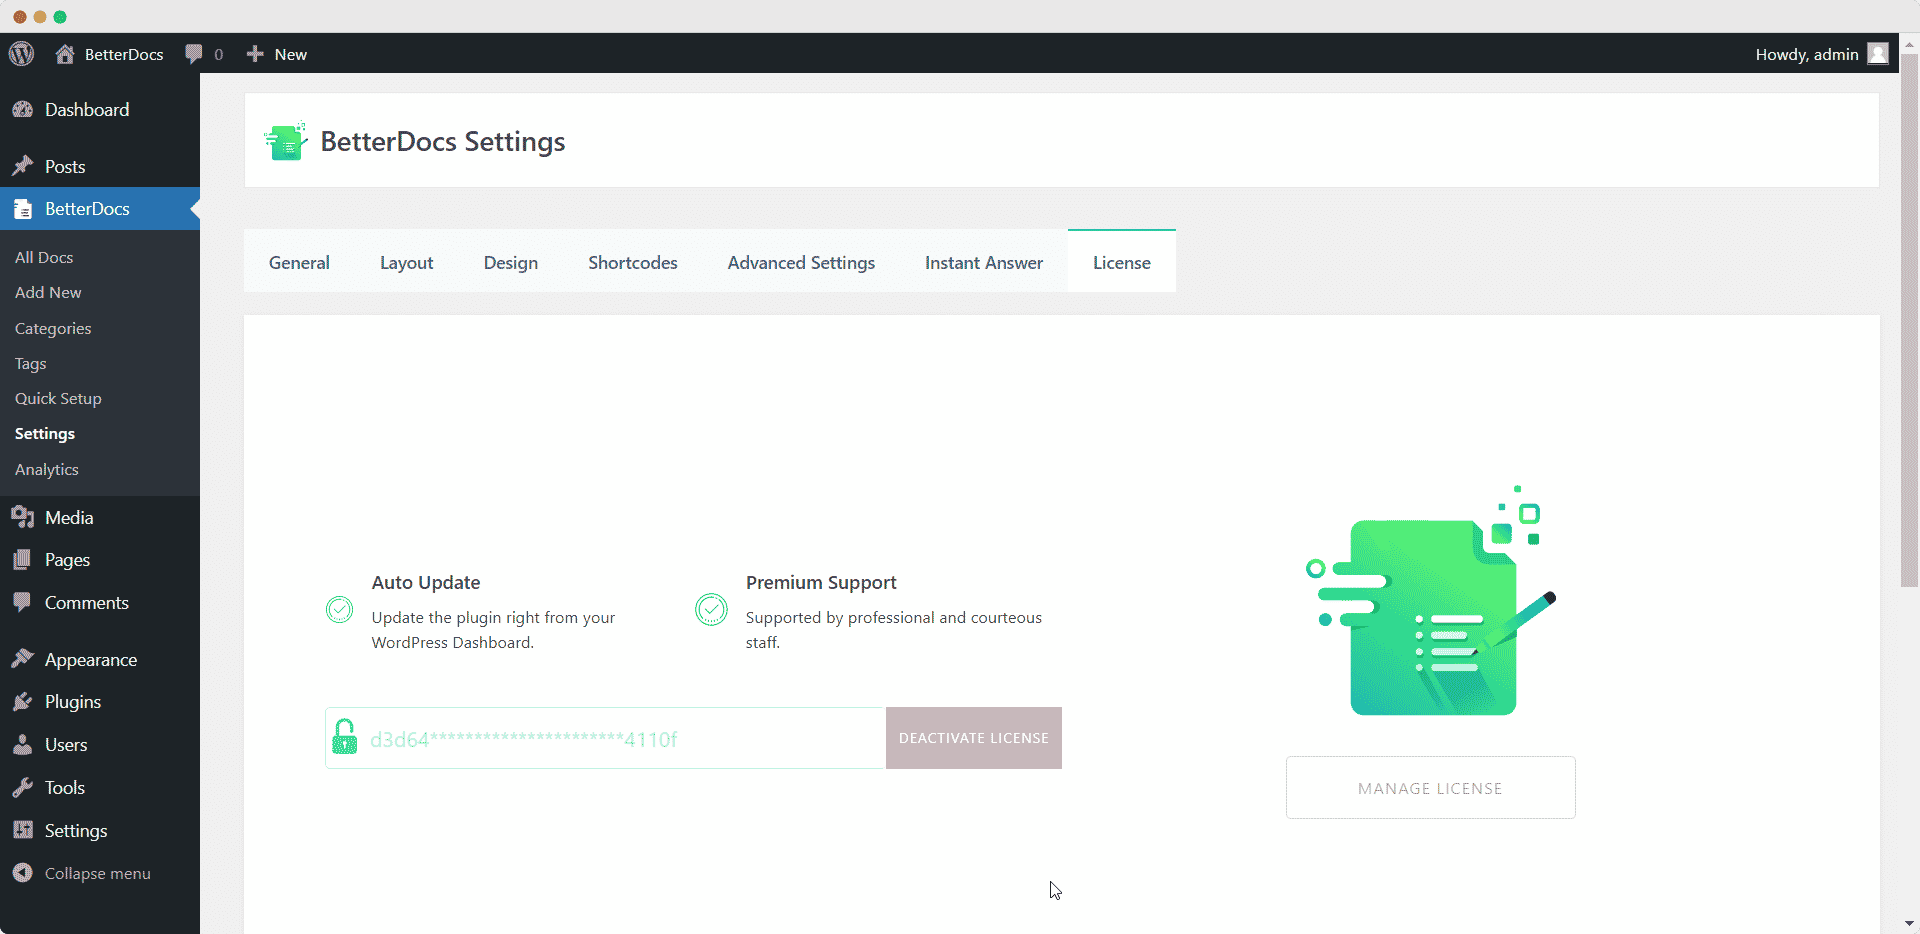Open the Design tab

(511, 262)
